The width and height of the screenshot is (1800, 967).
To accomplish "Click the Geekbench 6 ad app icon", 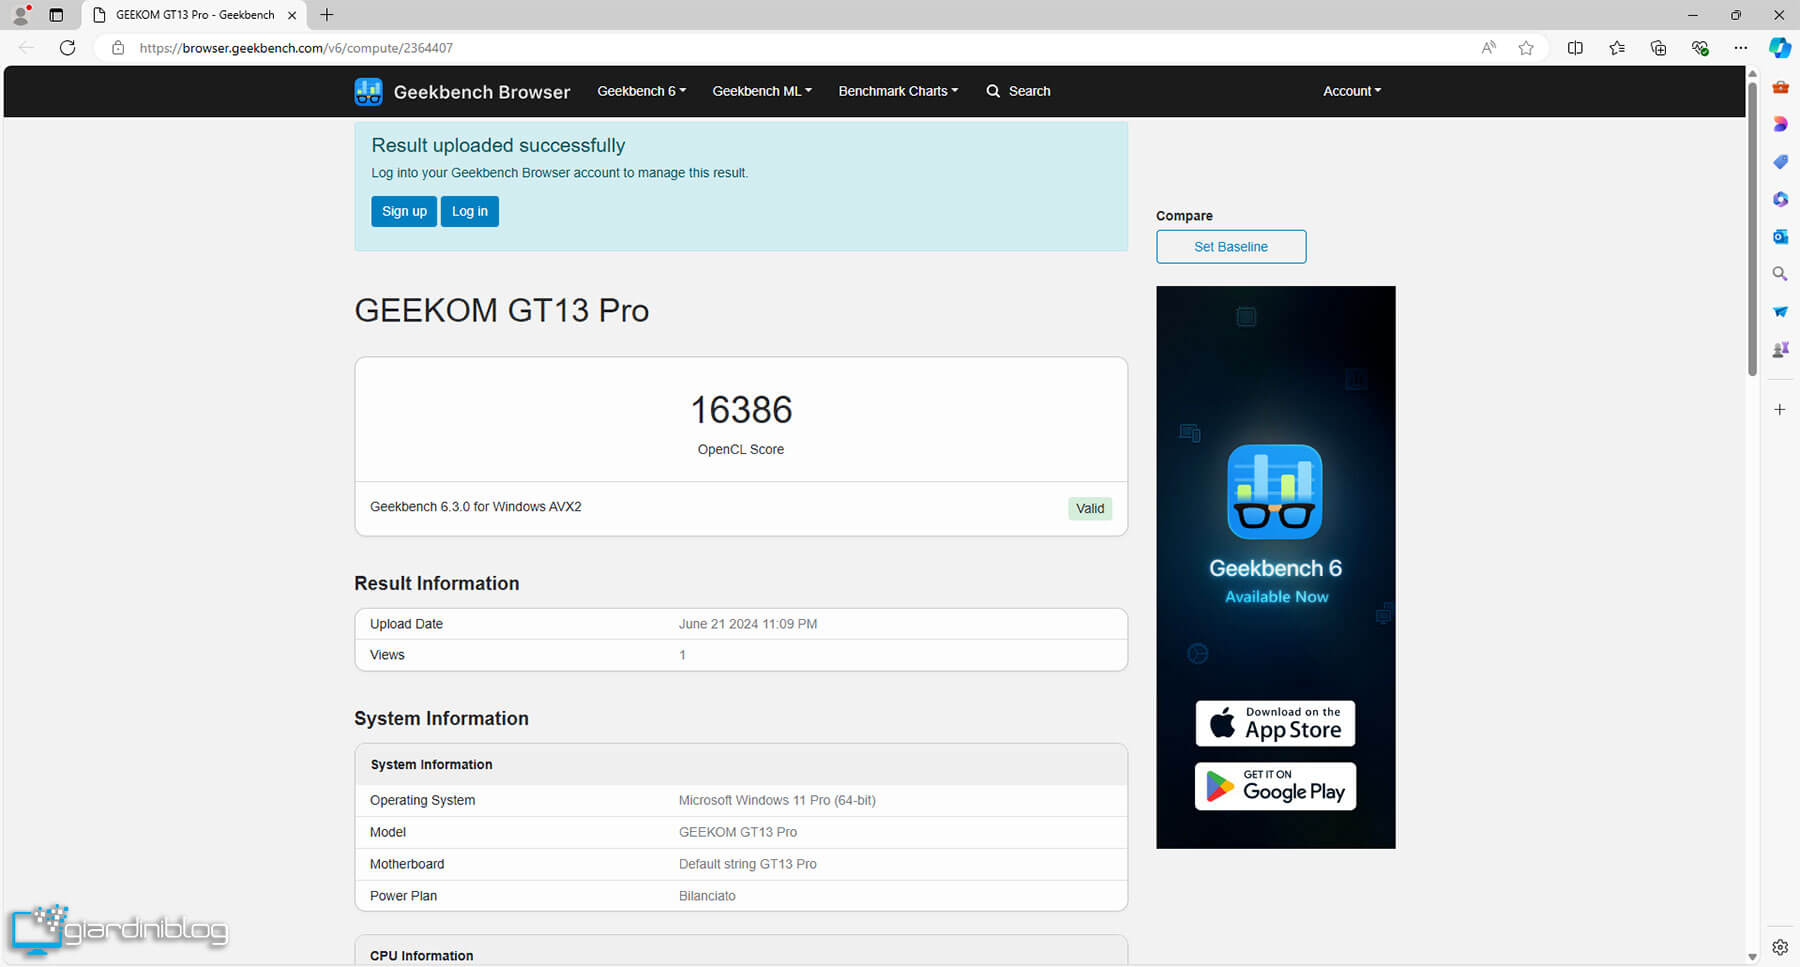I will pyautogui.click(x=1275, y=492).
